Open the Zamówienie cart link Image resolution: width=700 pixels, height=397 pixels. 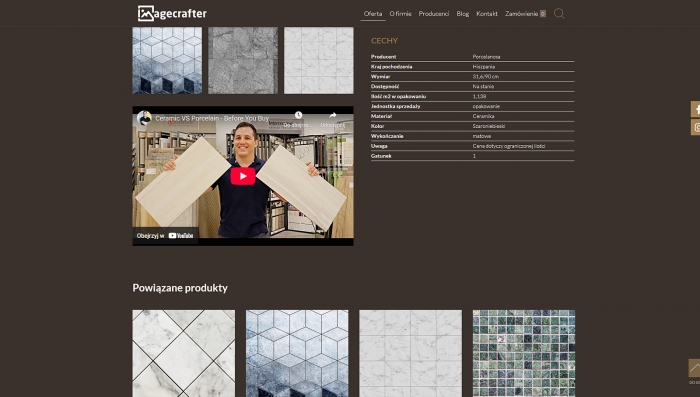pyautogui.click(x=525, y=14)
